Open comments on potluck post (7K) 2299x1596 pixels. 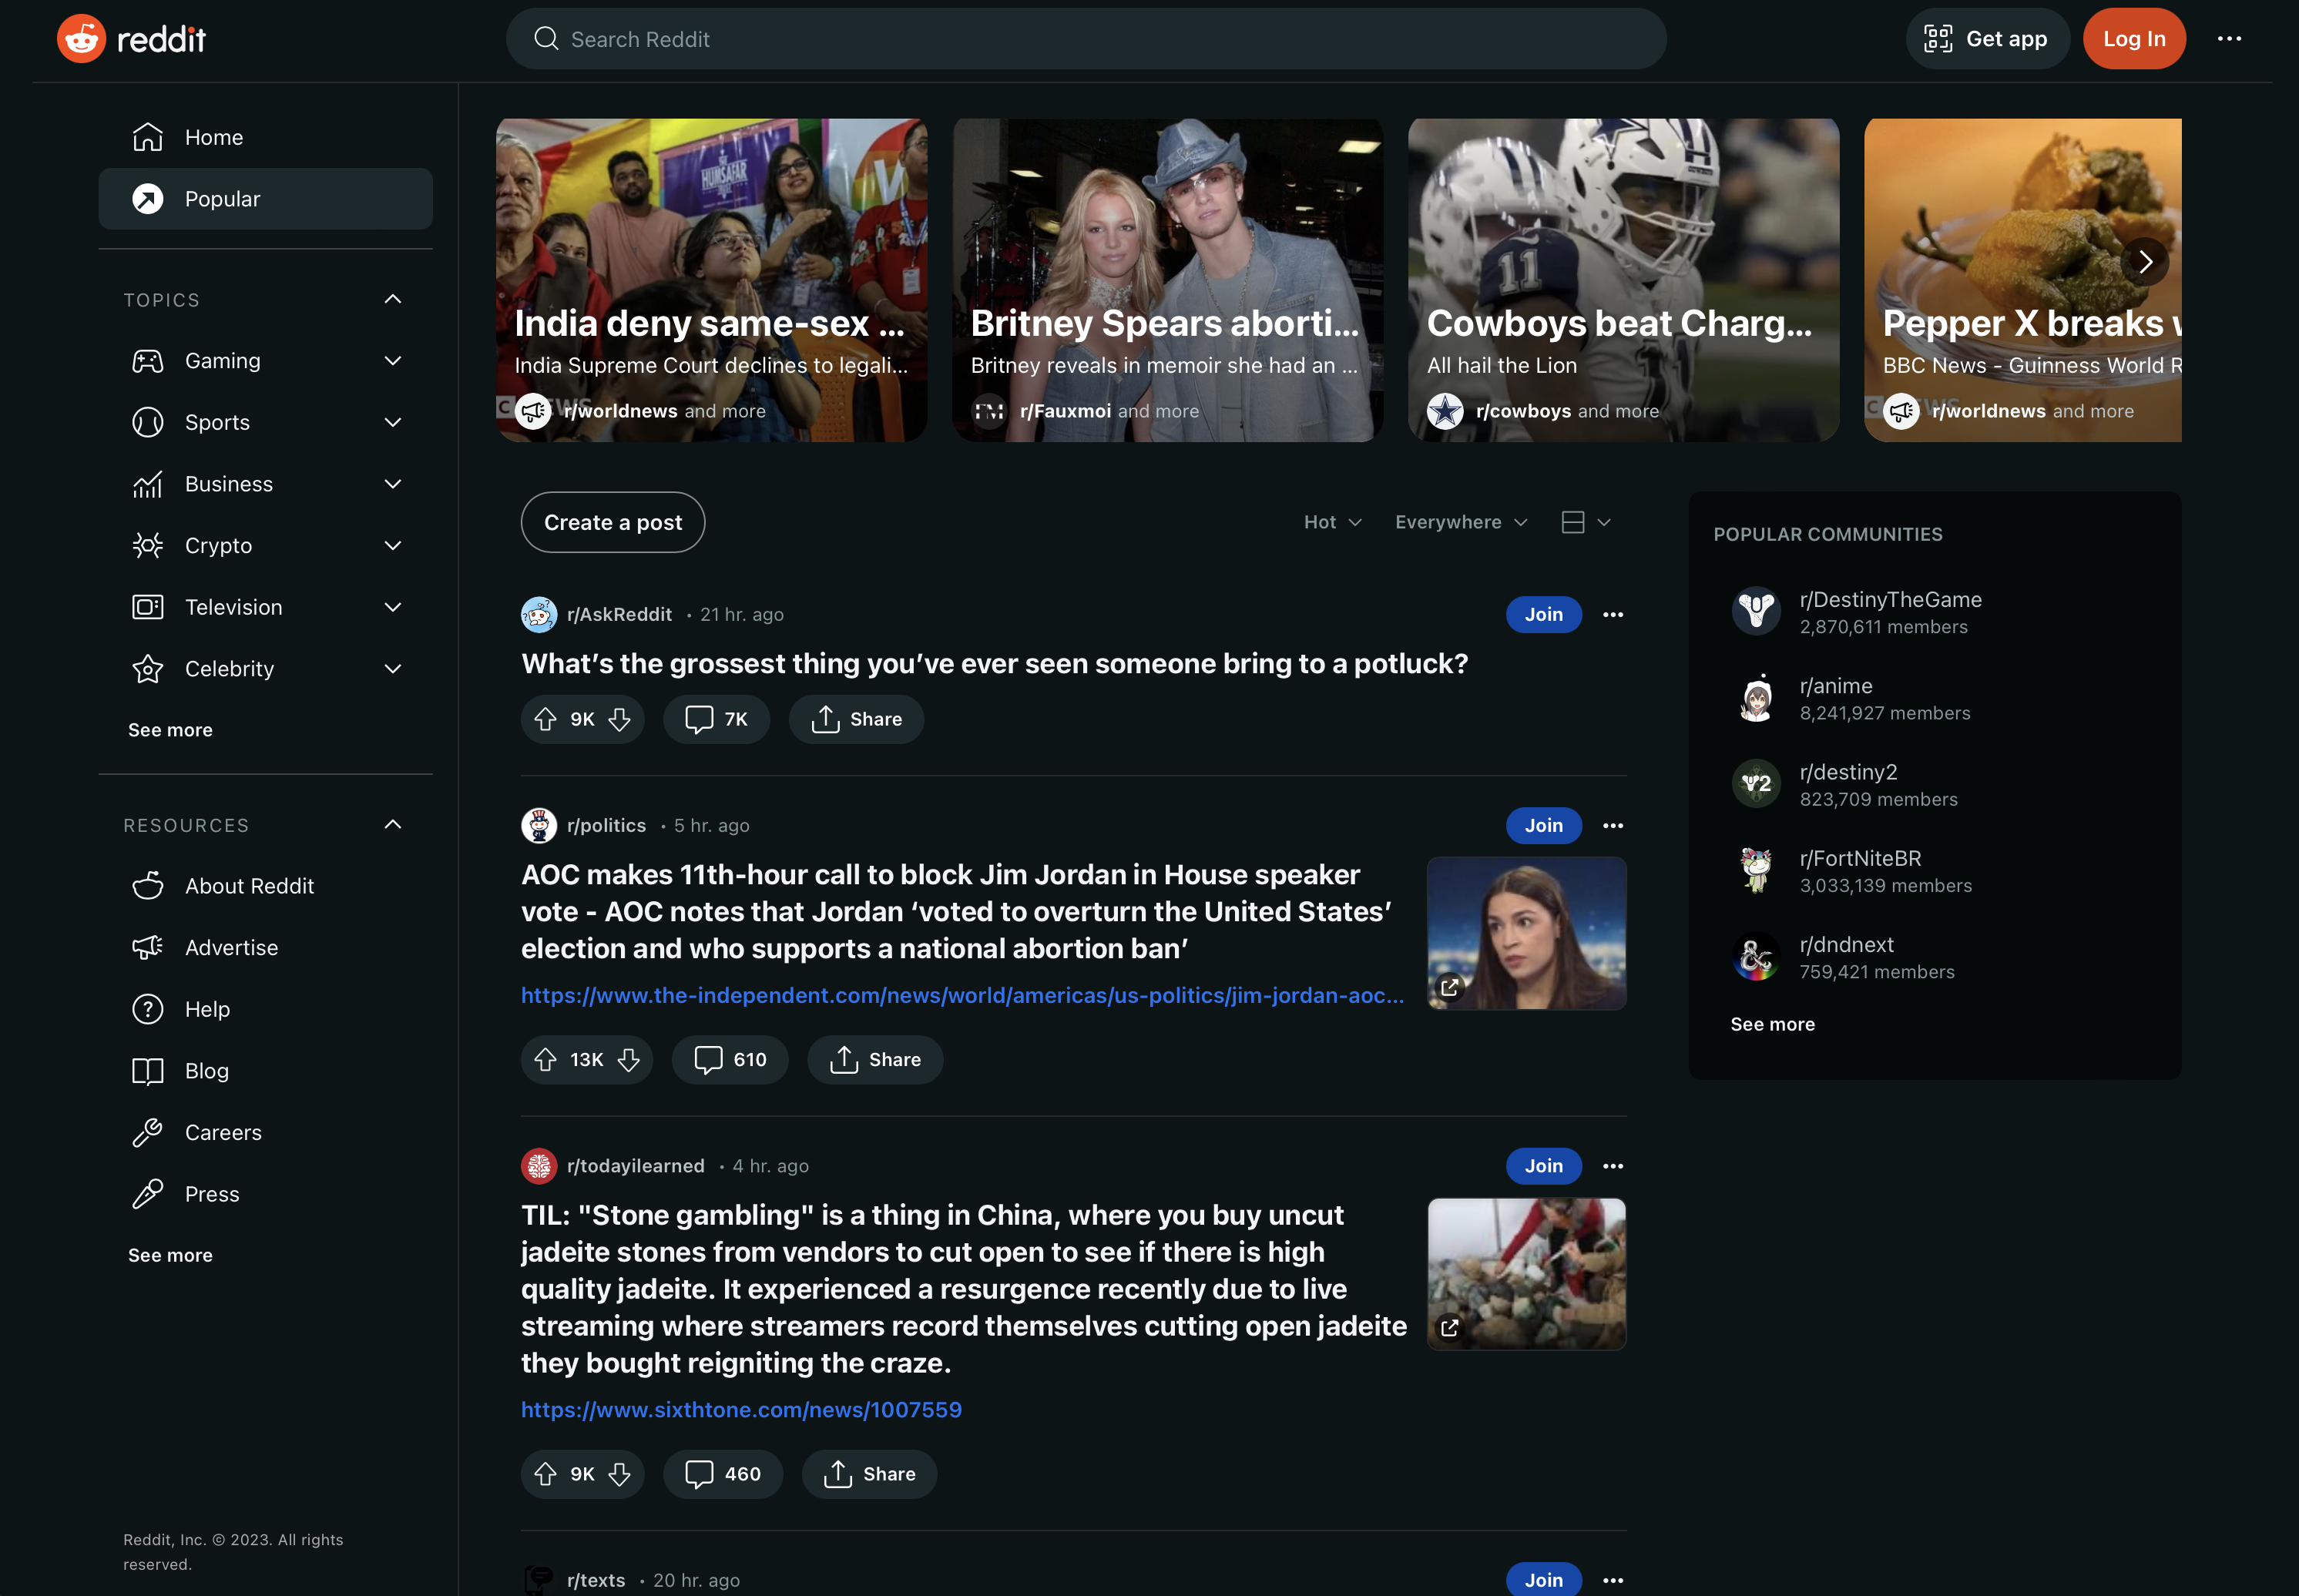click(x=716, y=719)
